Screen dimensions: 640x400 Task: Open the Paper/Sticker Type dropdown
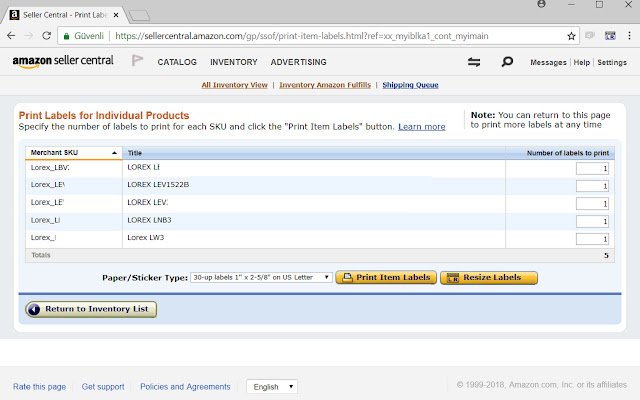tap(261, 278)
